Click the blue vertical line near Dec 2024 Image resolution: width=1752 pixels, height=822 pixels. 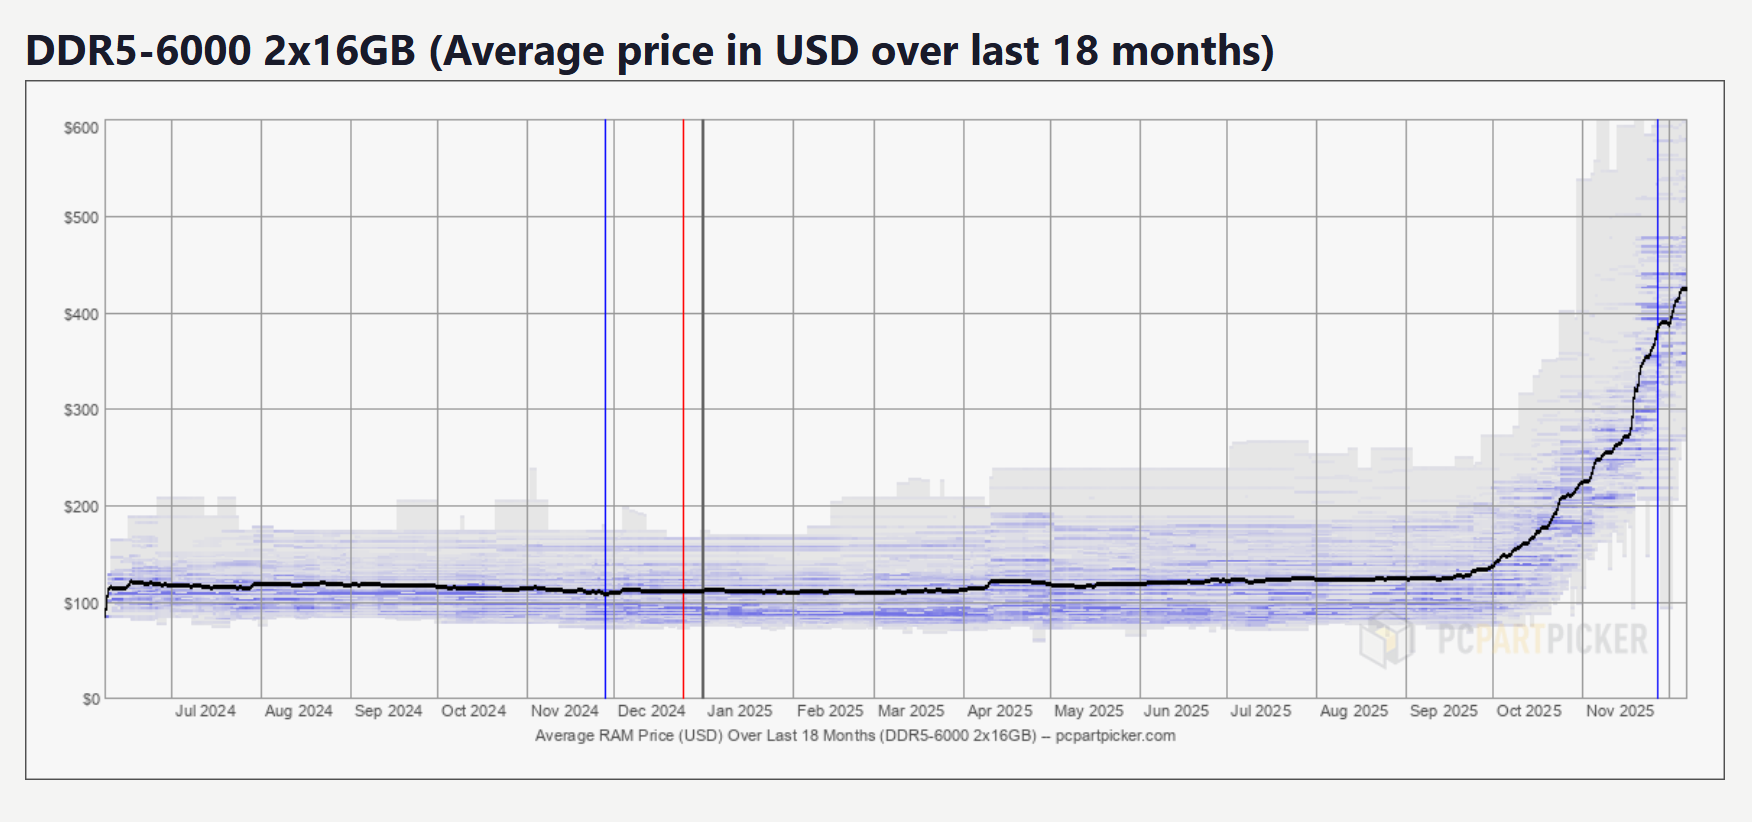pyautogui.click(x=605, y=400)
